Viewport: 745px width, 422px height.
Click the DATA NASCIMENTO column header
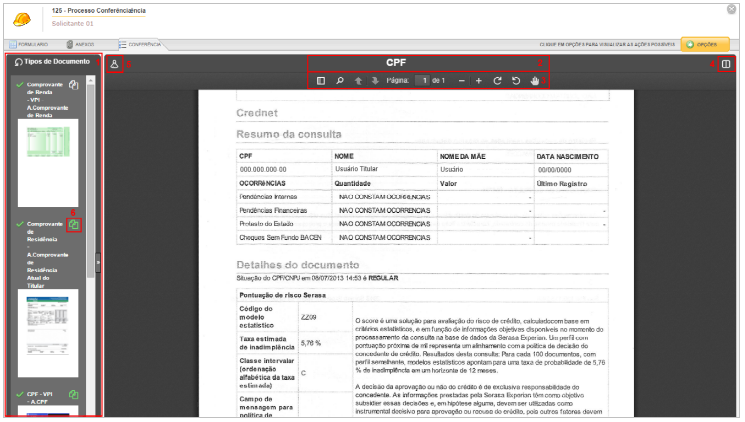click(x=568, y=156)
